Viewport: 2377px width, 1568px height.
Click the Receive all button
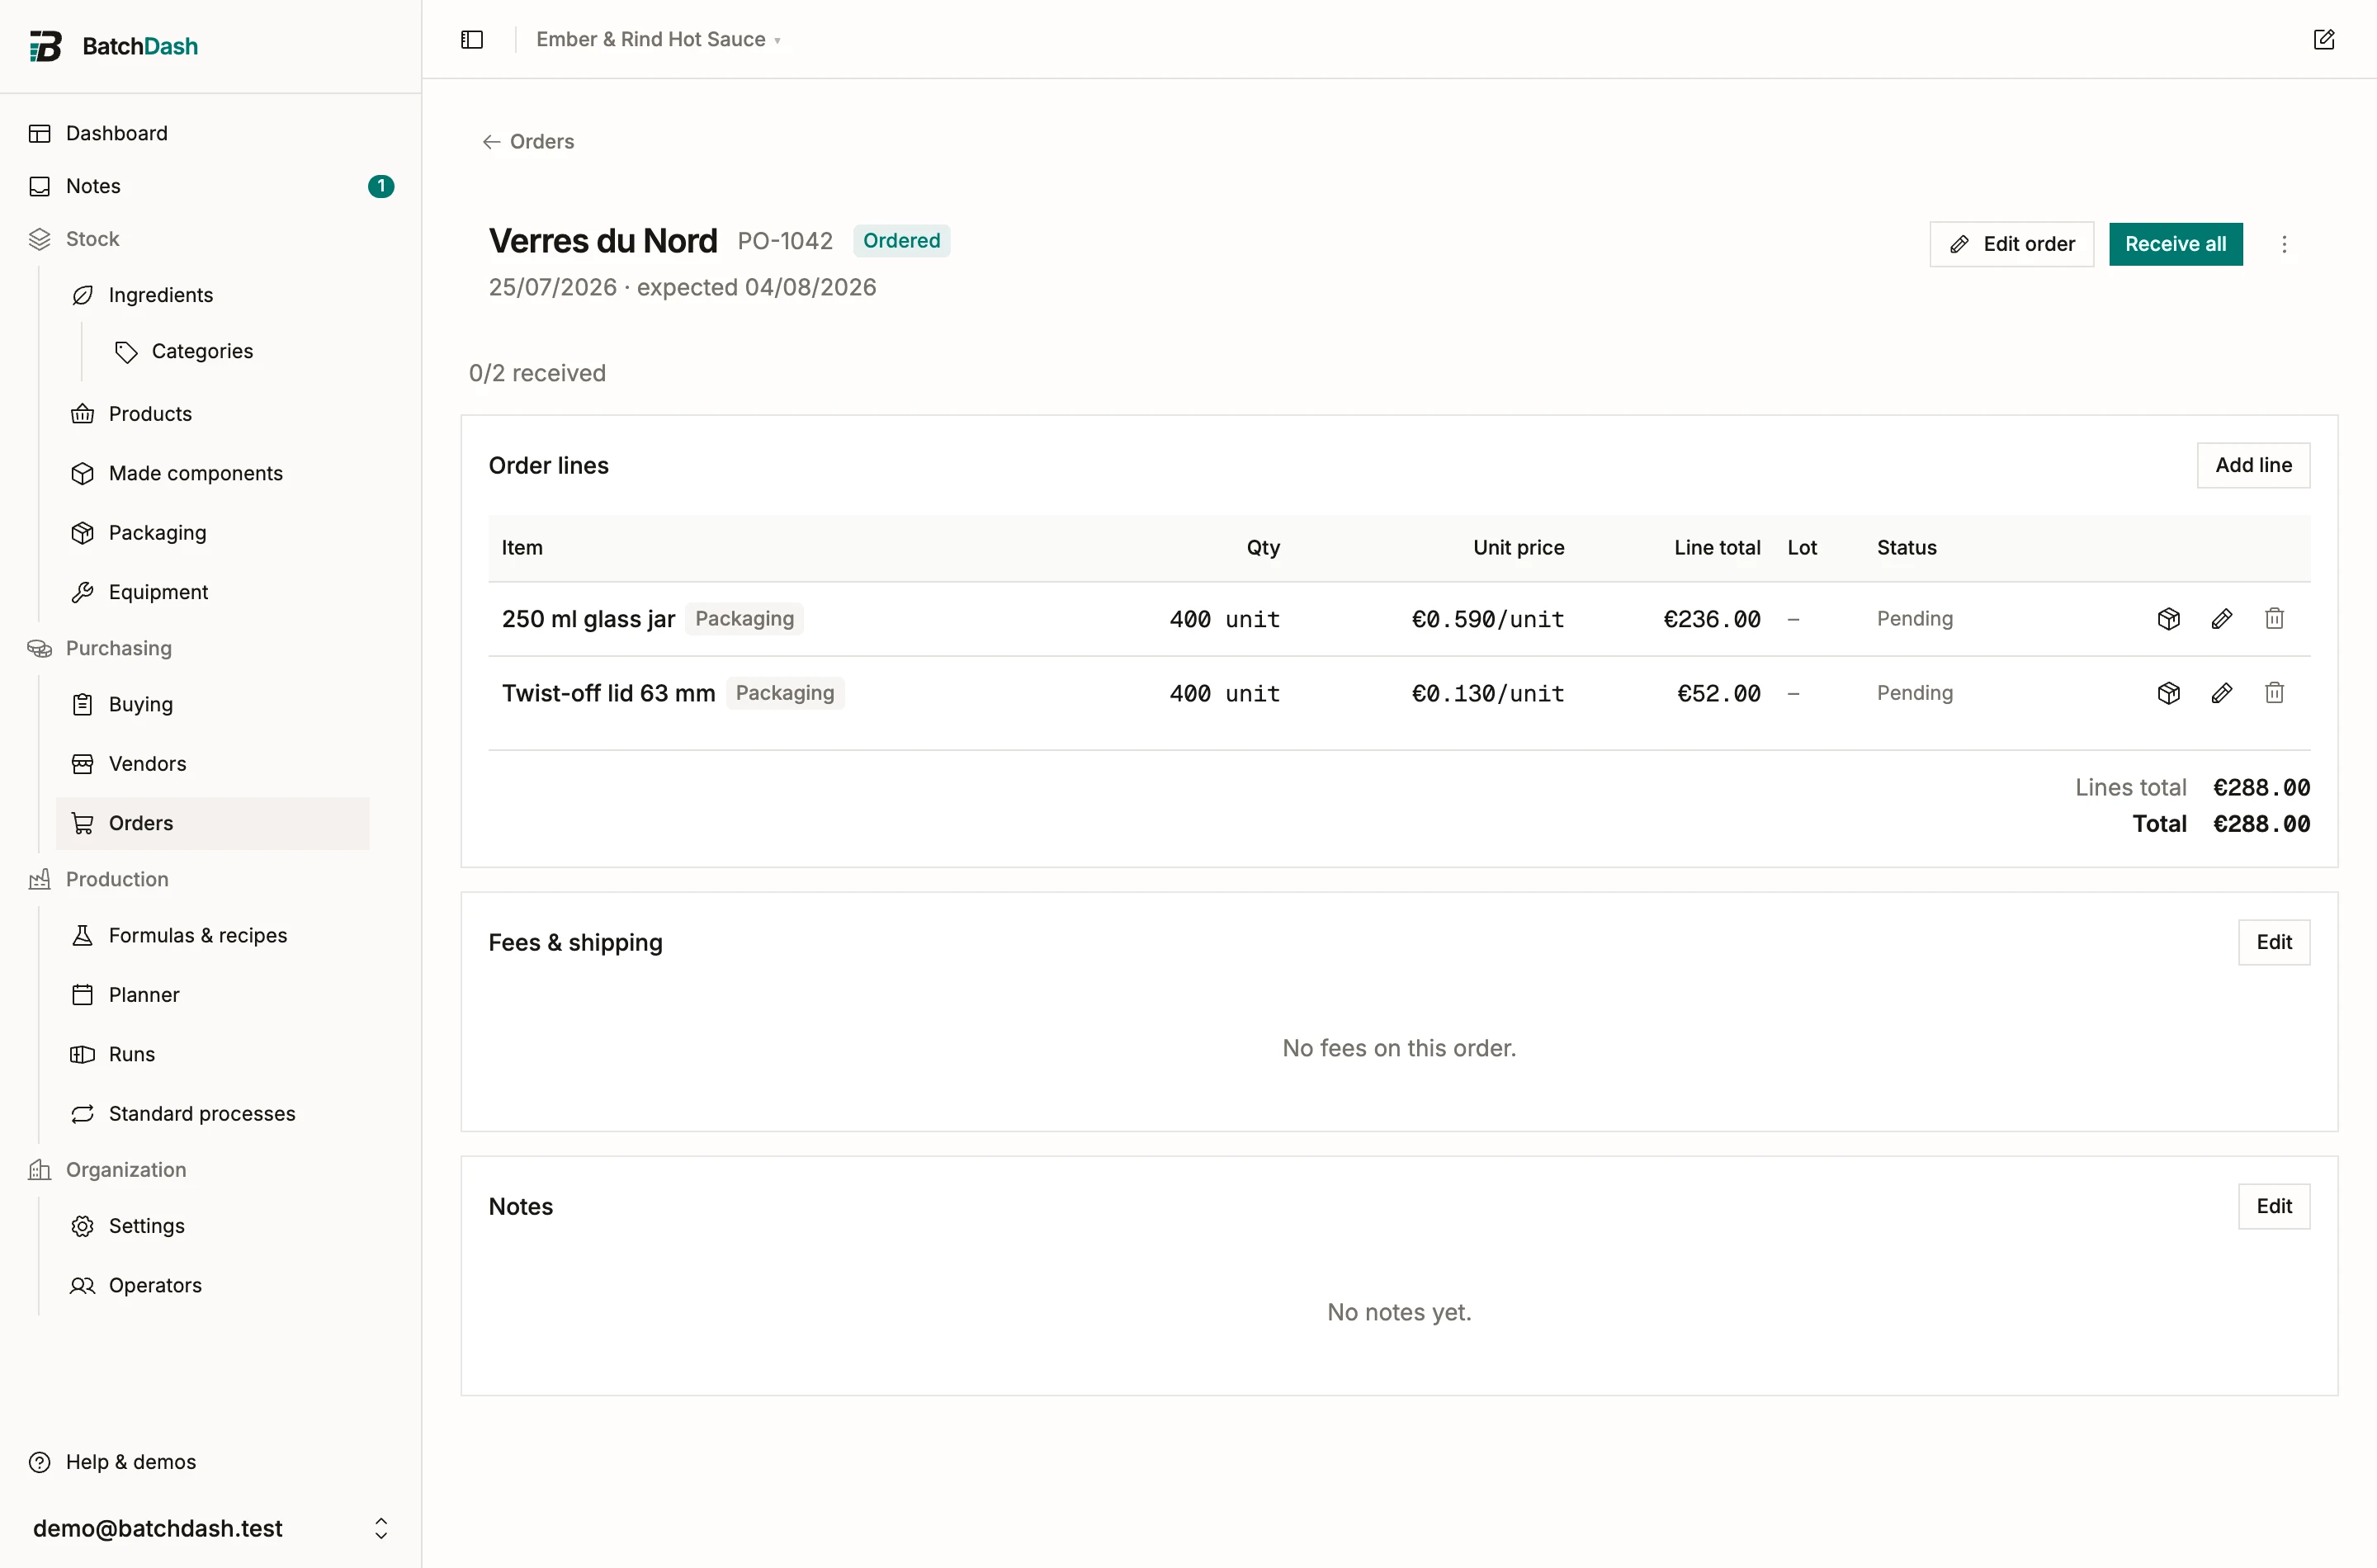click(x=2175, y=244)
